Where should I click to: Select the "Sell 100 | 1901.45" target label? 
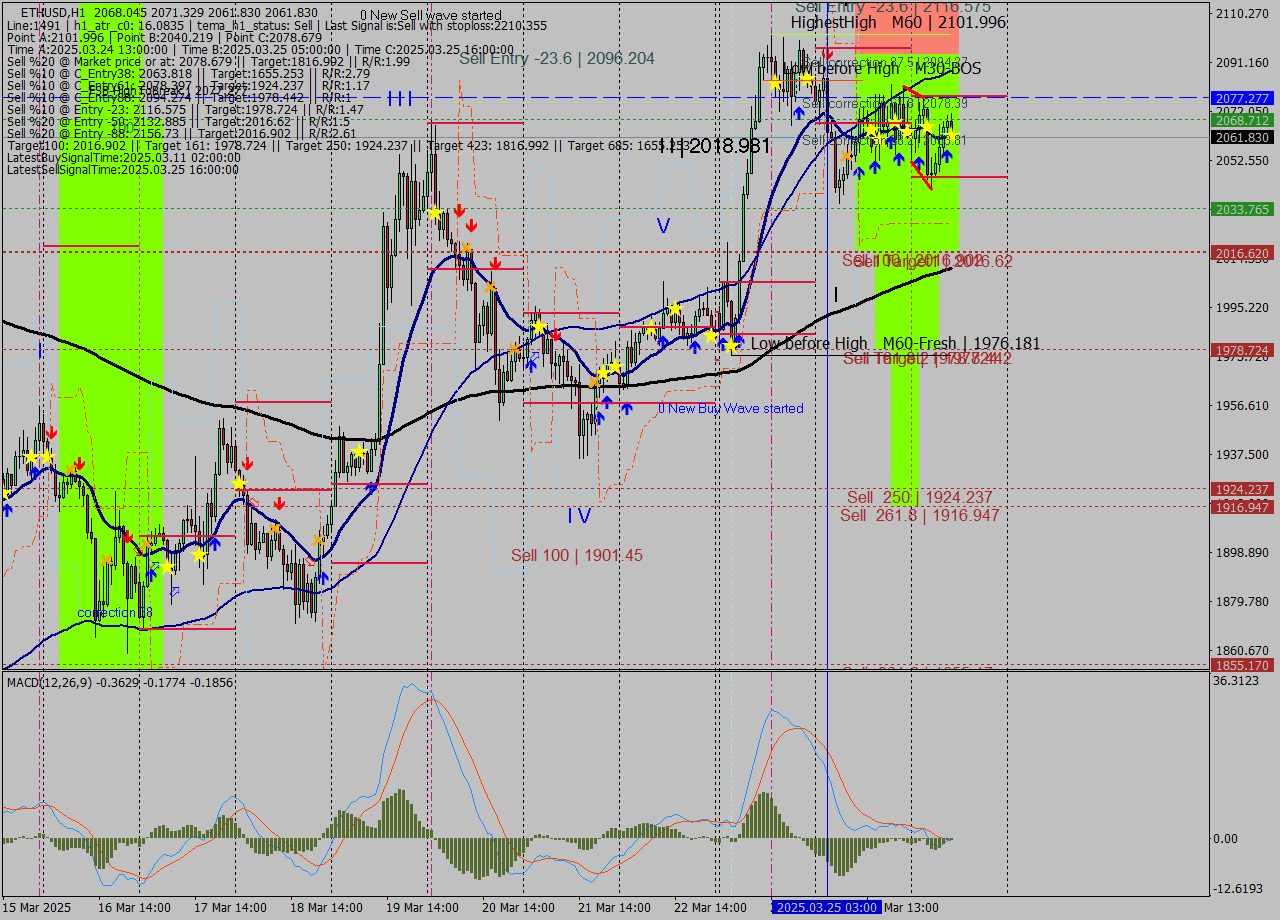point(577,555)
